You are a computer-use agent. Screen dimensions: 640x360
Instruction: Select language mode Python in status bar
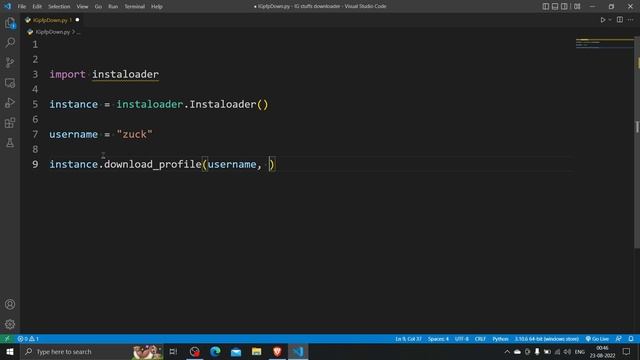pyautogui.click(x=500, y=339)
